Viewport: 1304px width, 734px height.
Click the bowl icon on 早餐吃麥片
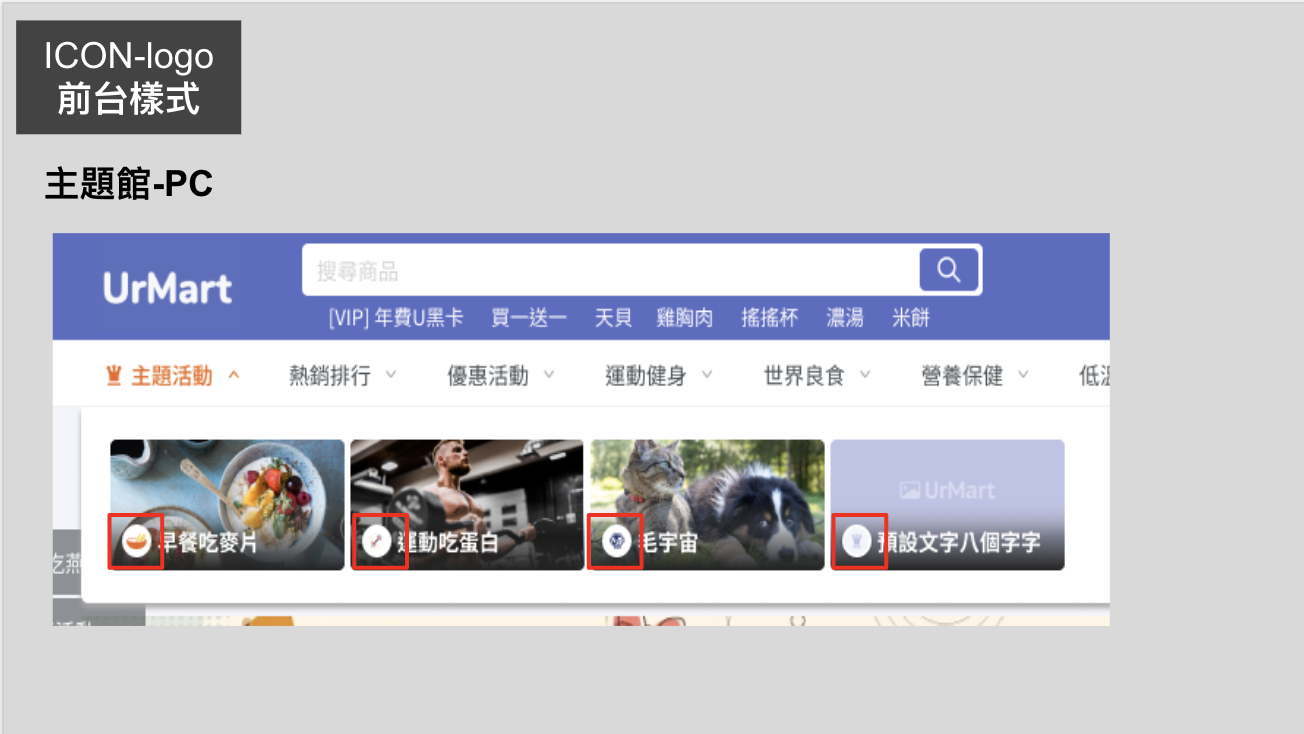click(136, 542)
